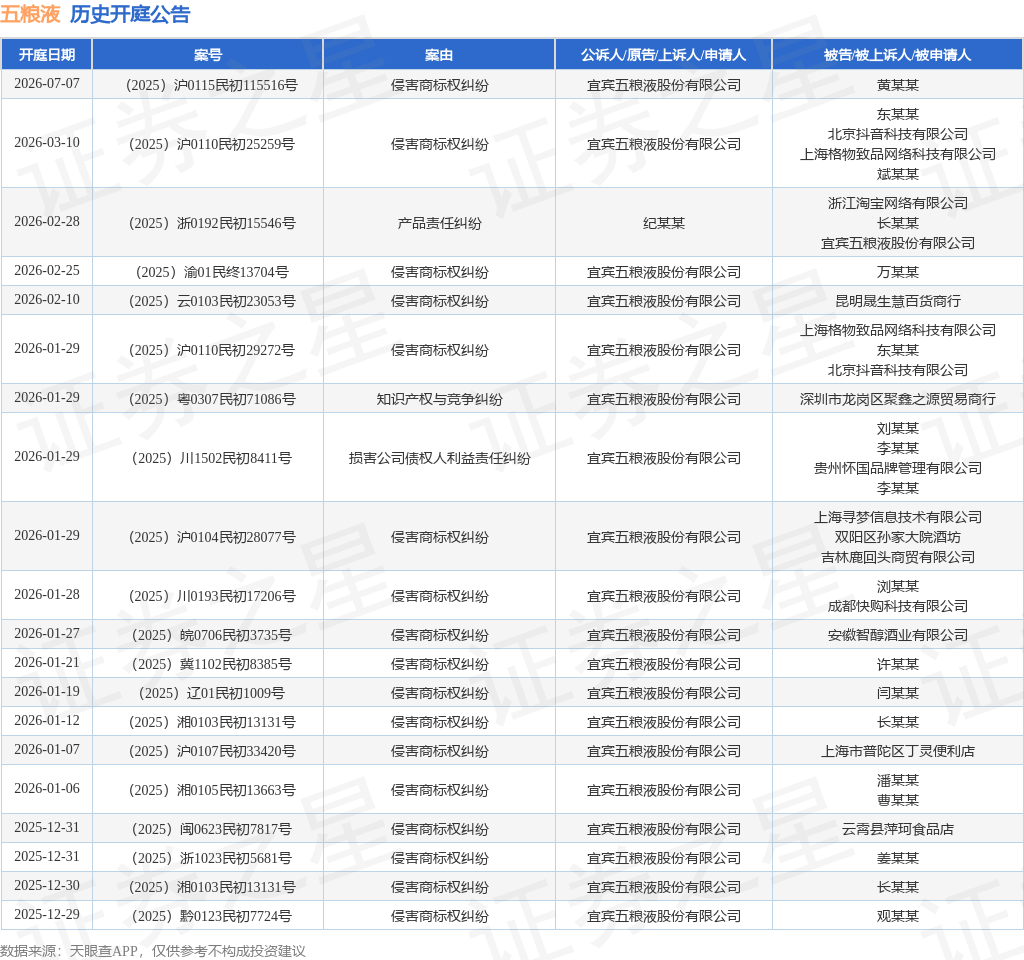Click the 知识产权与竞争纠纷 cause cell

439,399
